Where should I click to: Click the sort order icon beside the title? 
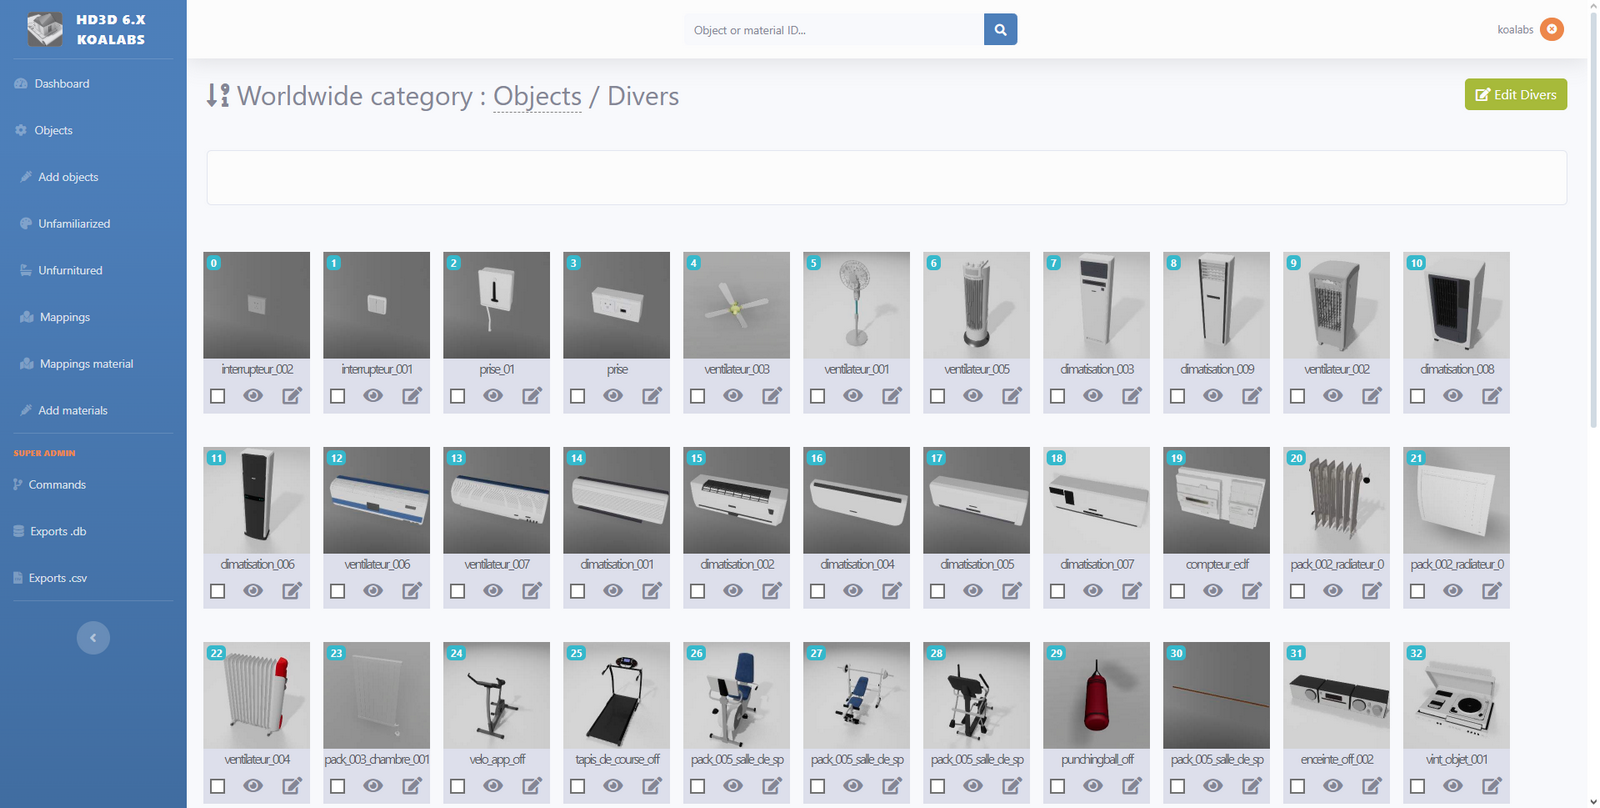tap(218, 96)
